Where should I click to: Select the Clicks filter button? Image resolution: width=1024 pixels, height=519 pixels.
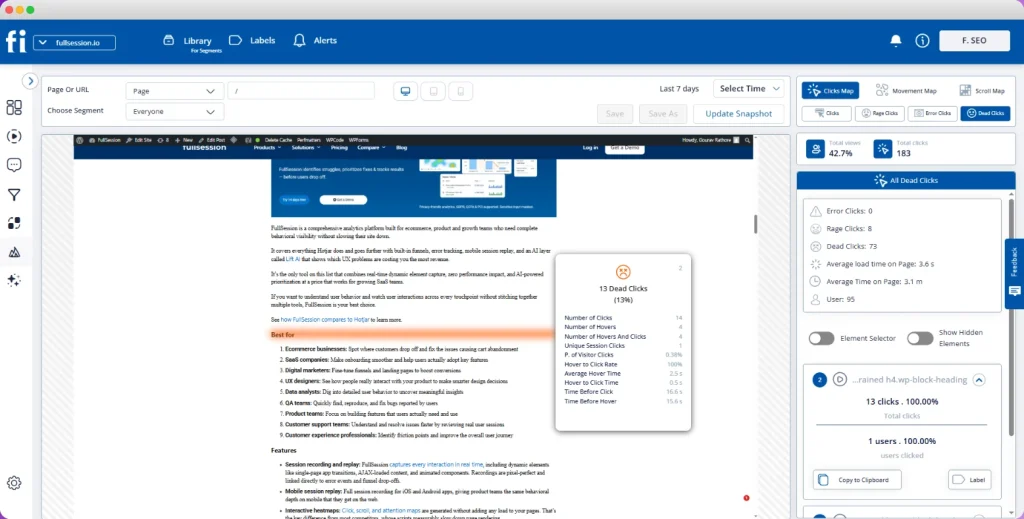coord(826,113)
